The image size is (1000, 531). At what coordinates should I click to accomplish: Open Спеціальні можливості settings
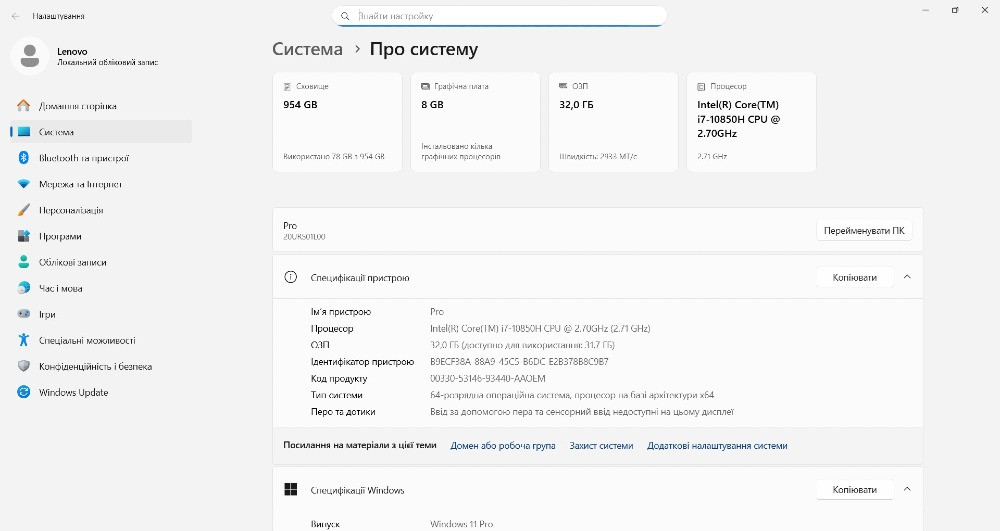(101, 340)
